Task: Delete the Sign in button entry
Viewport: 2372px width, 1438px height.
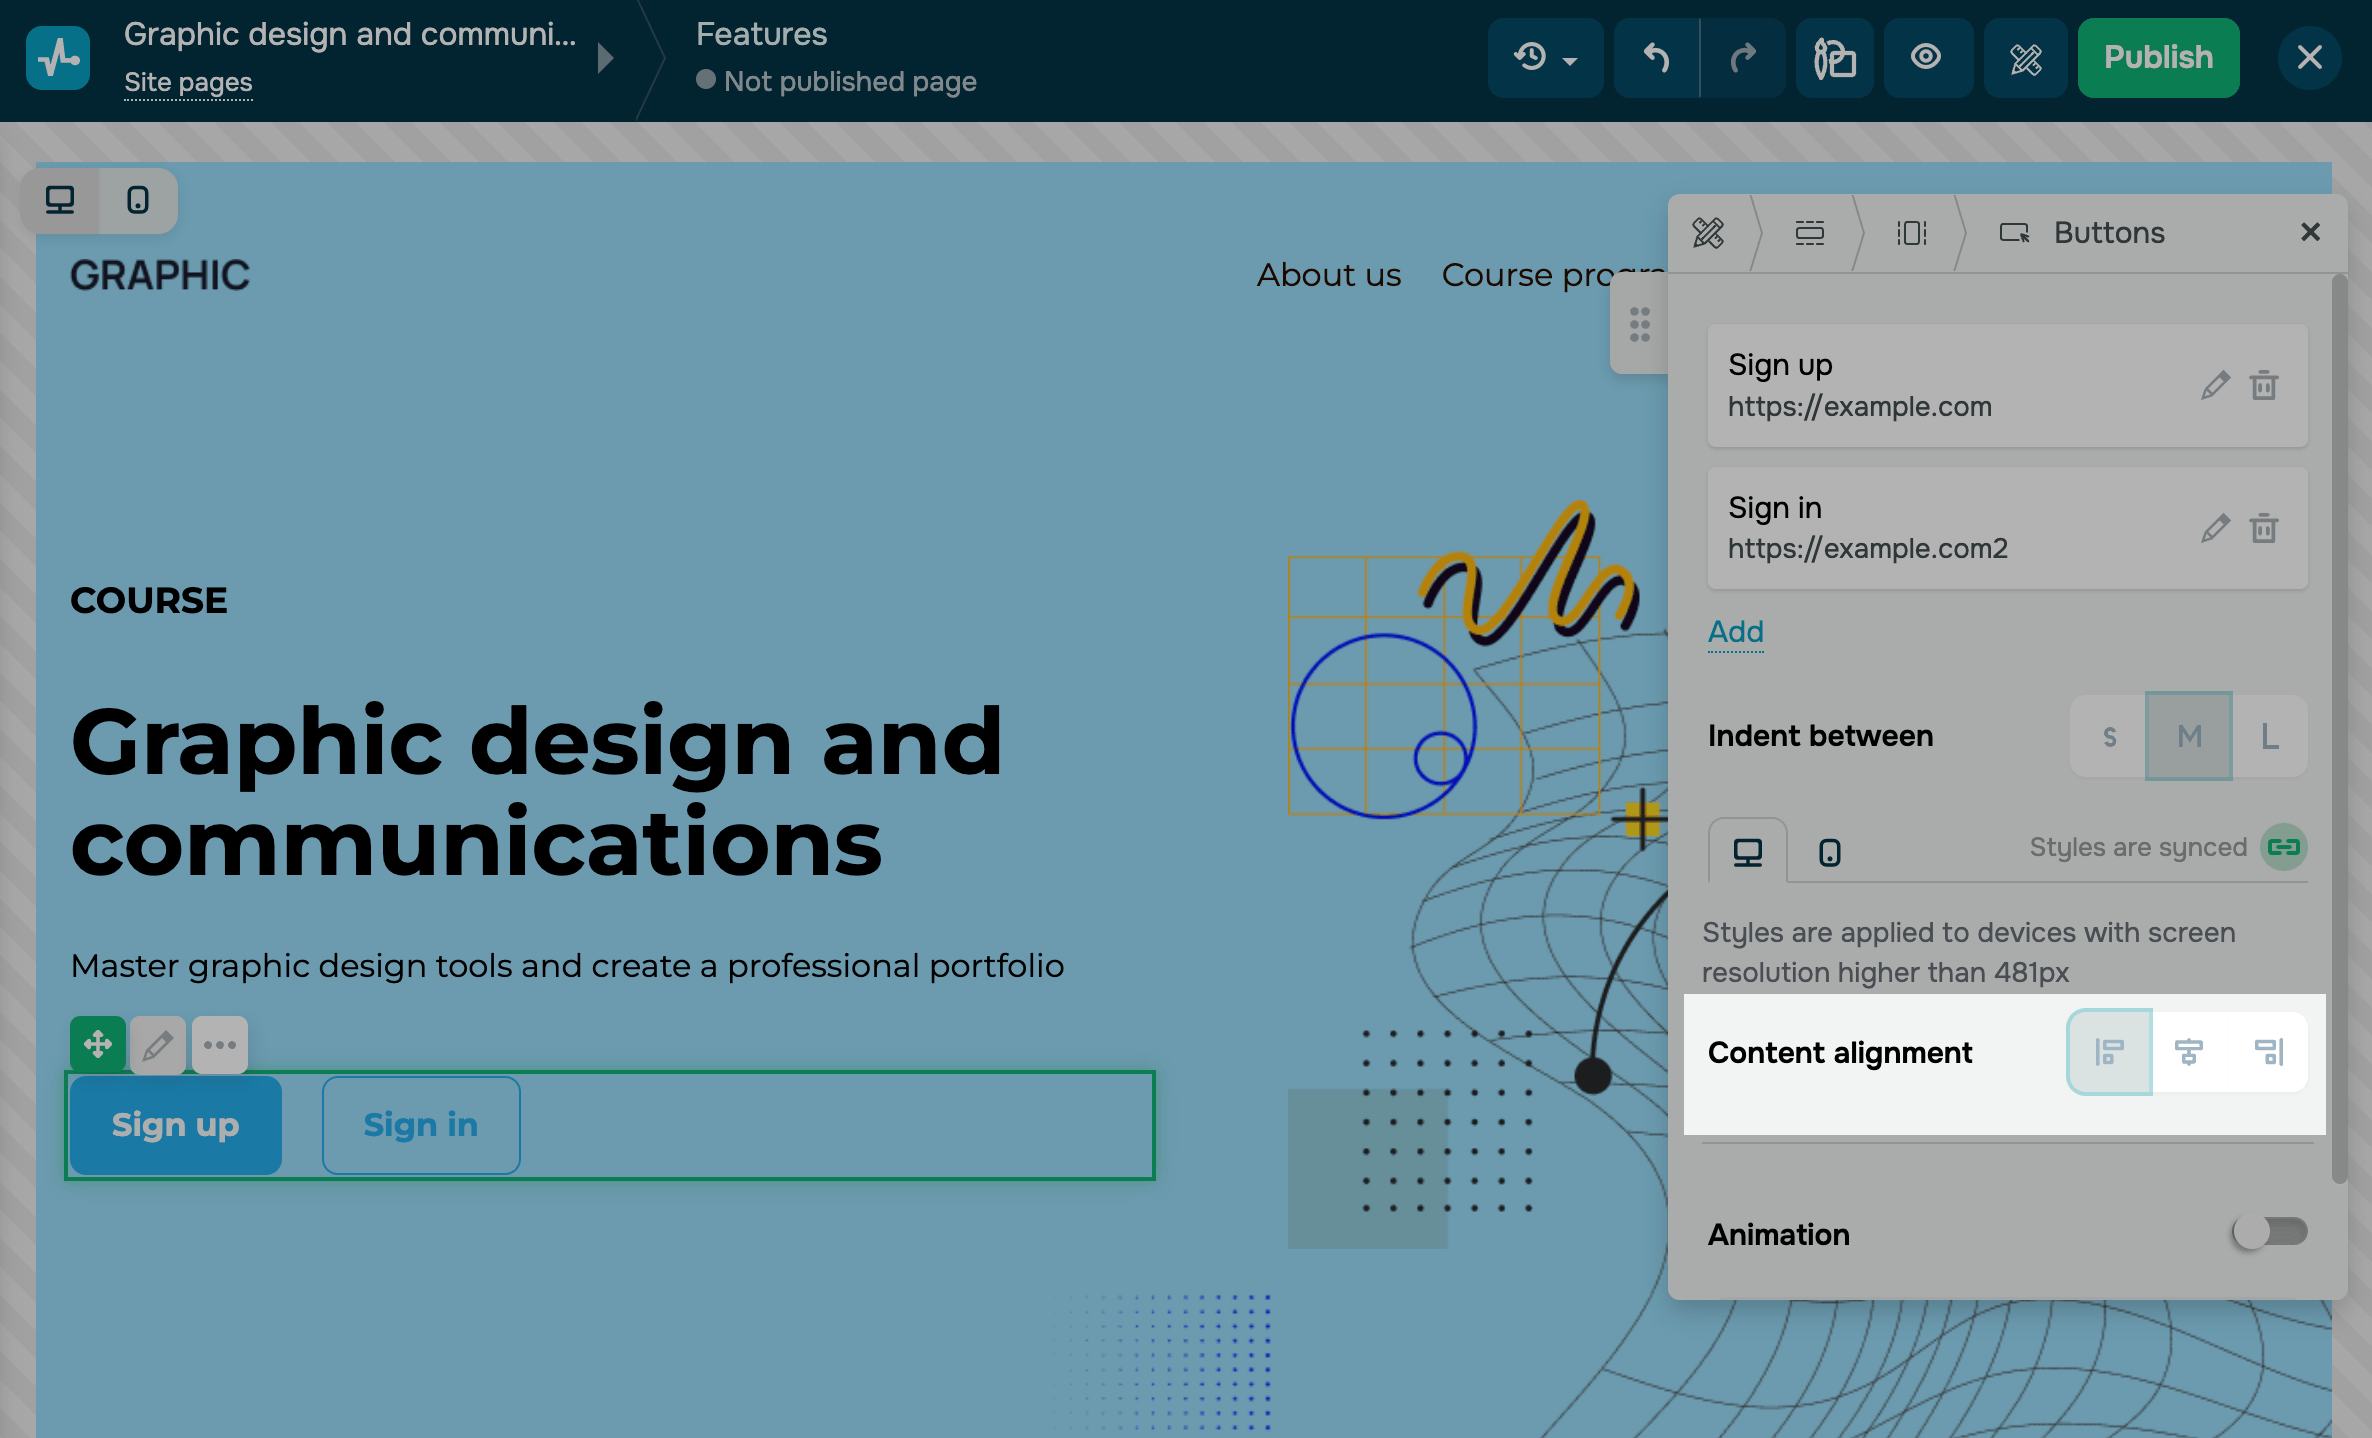Action: (x=2264, y=528)
